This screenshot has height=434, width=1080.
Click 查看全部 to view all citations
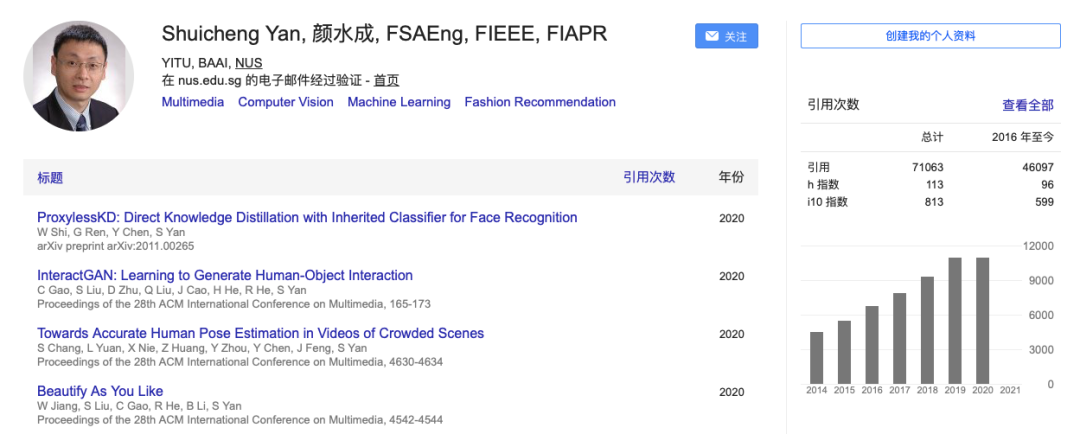tap(1027, 105)
